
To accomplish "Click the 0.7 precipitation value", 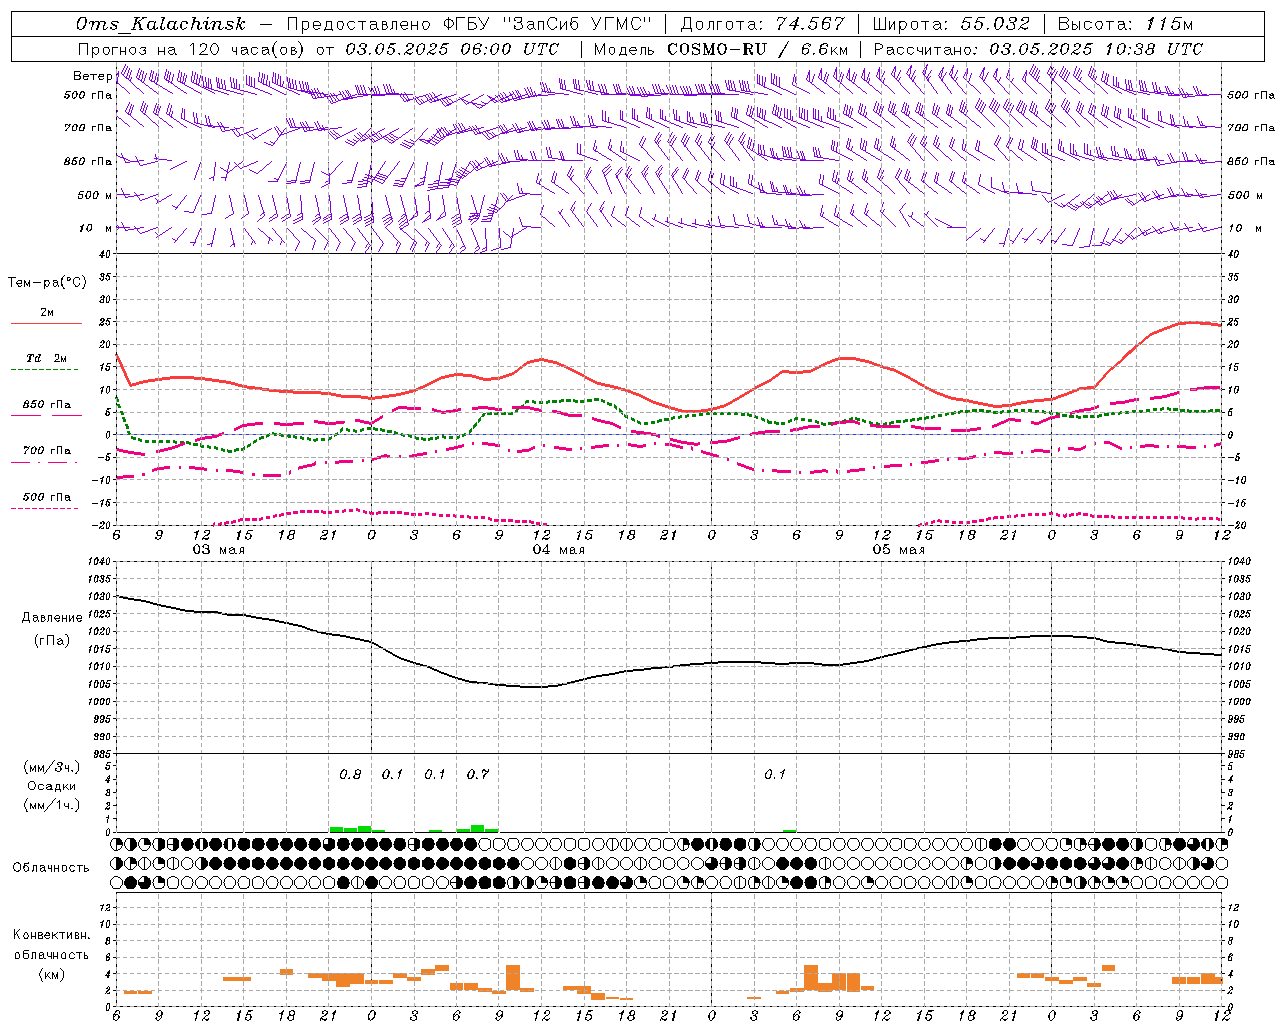I will click(478, 775).
